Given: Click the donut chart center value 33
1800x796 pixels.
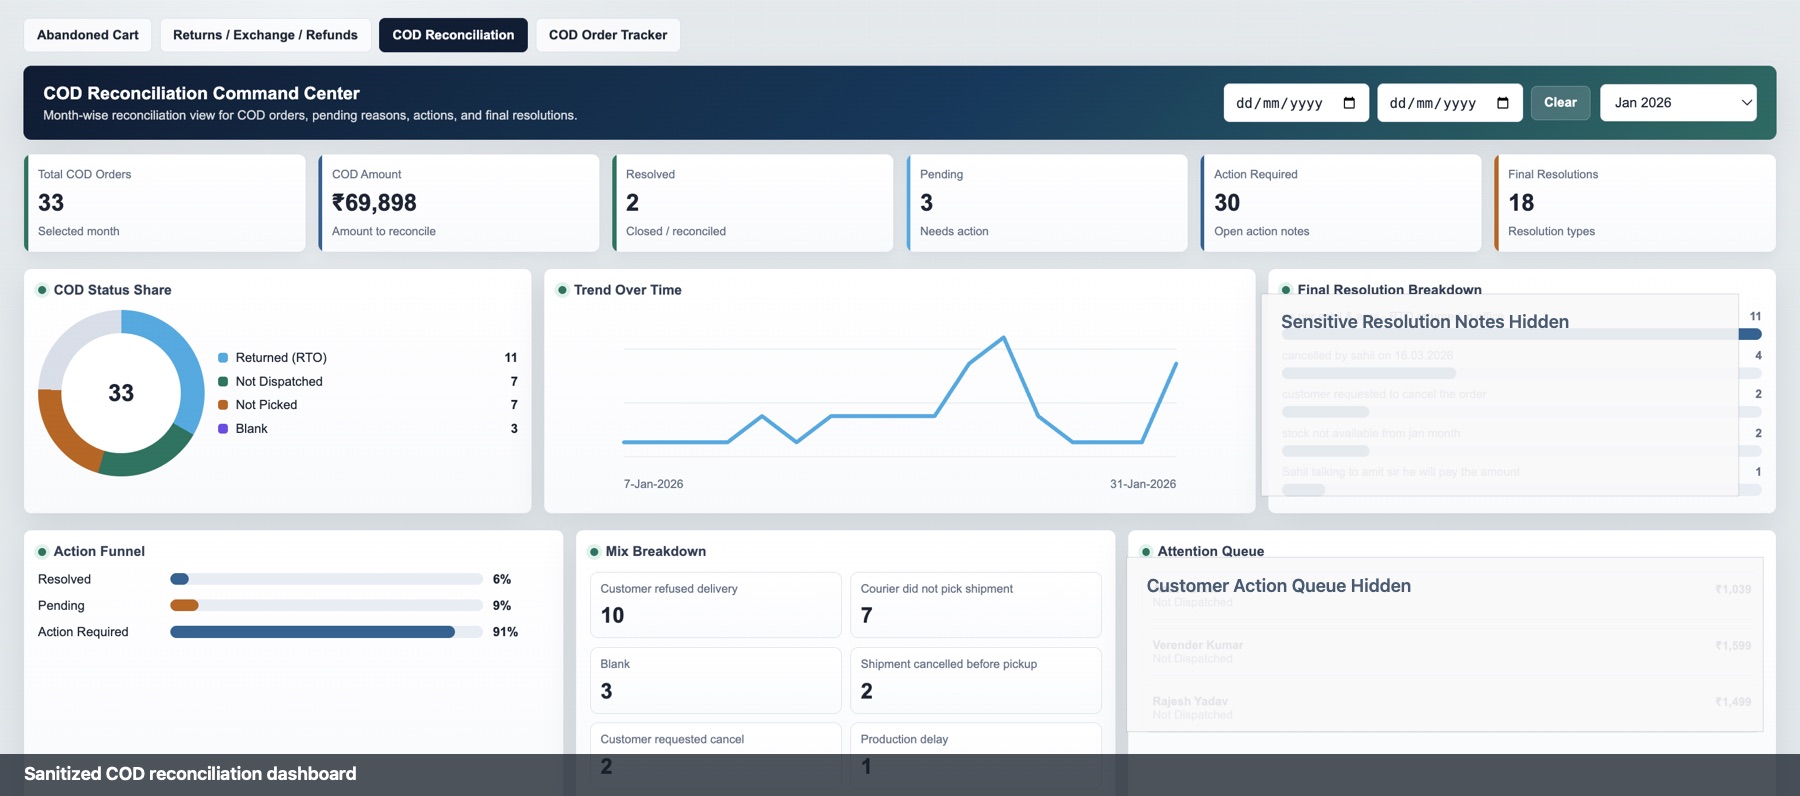Looking at the screenshot, I should coord(121,393).
